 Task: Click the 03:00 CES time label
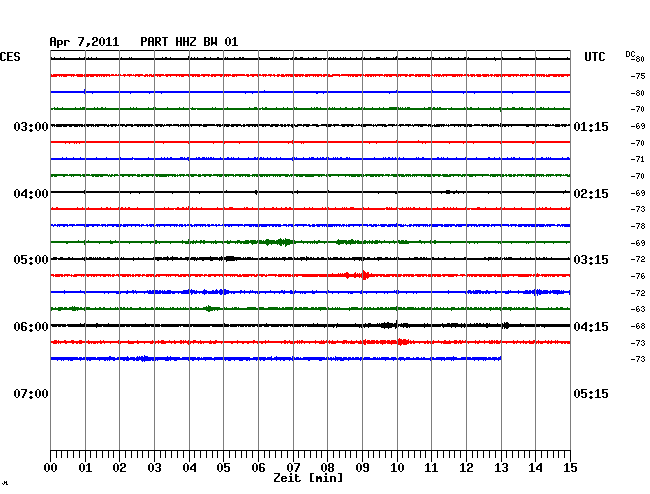coord(31,127)
